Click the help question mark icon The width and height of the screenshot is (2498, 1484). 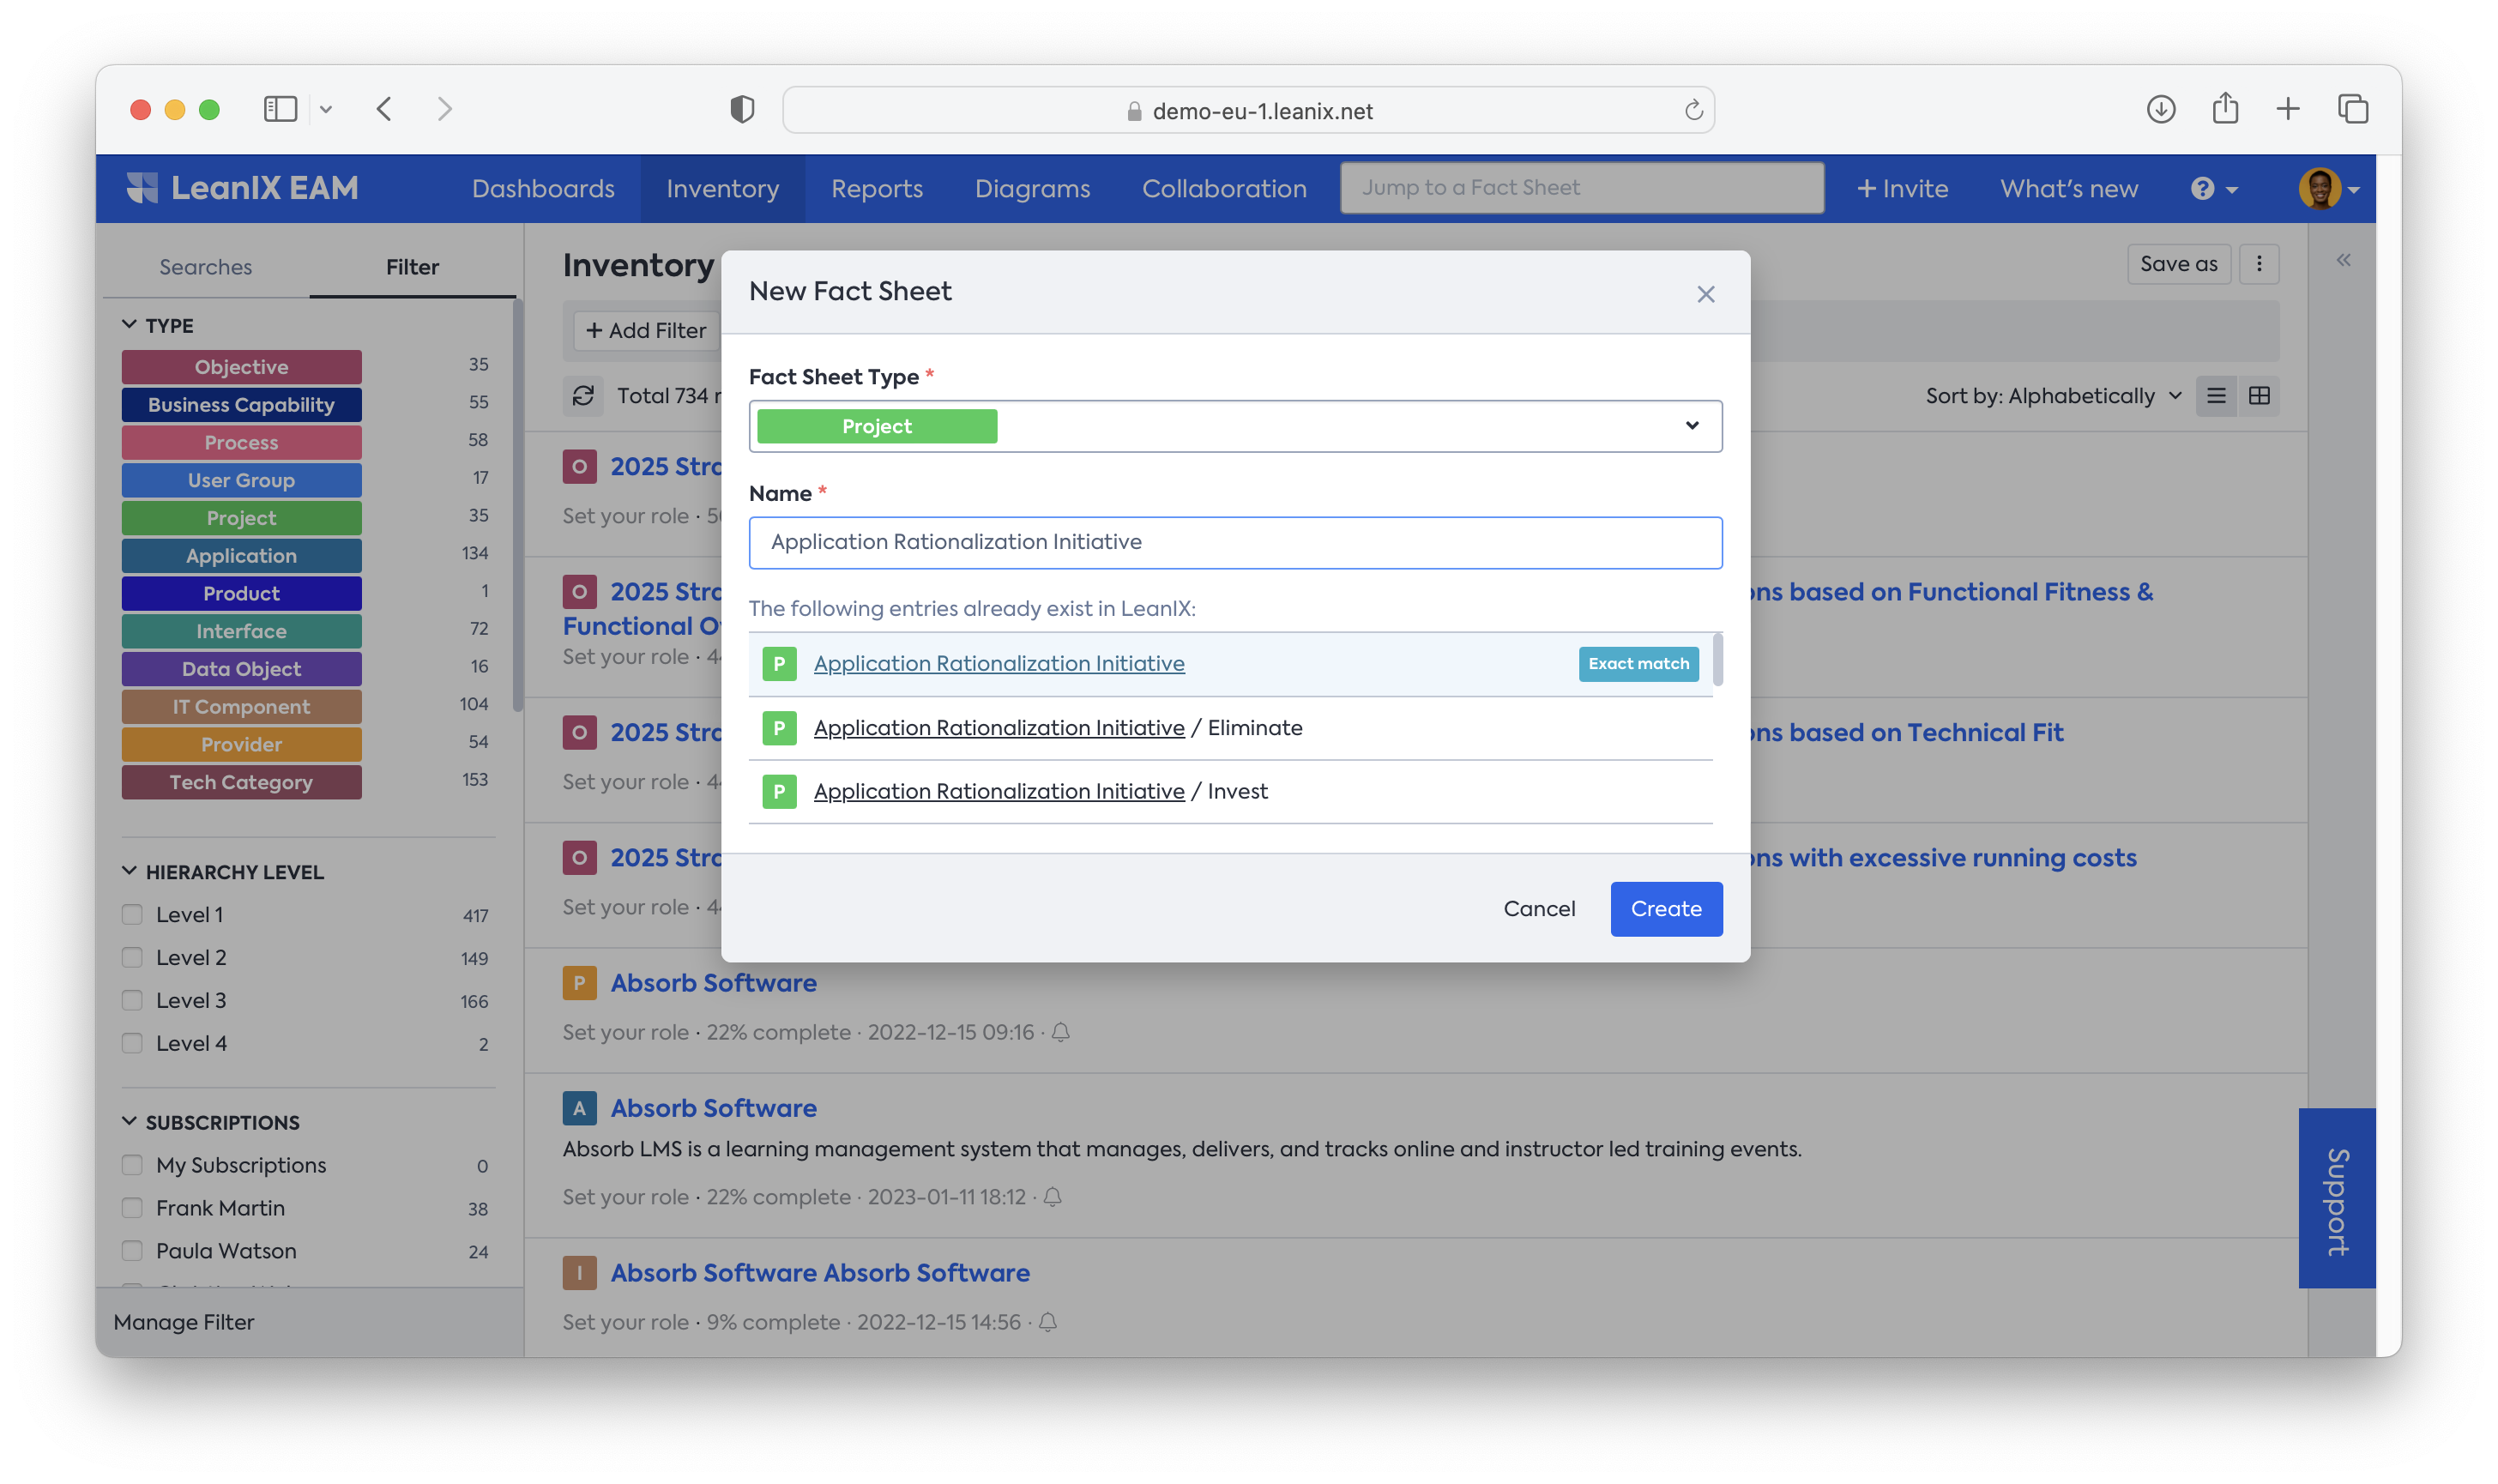2203,189
